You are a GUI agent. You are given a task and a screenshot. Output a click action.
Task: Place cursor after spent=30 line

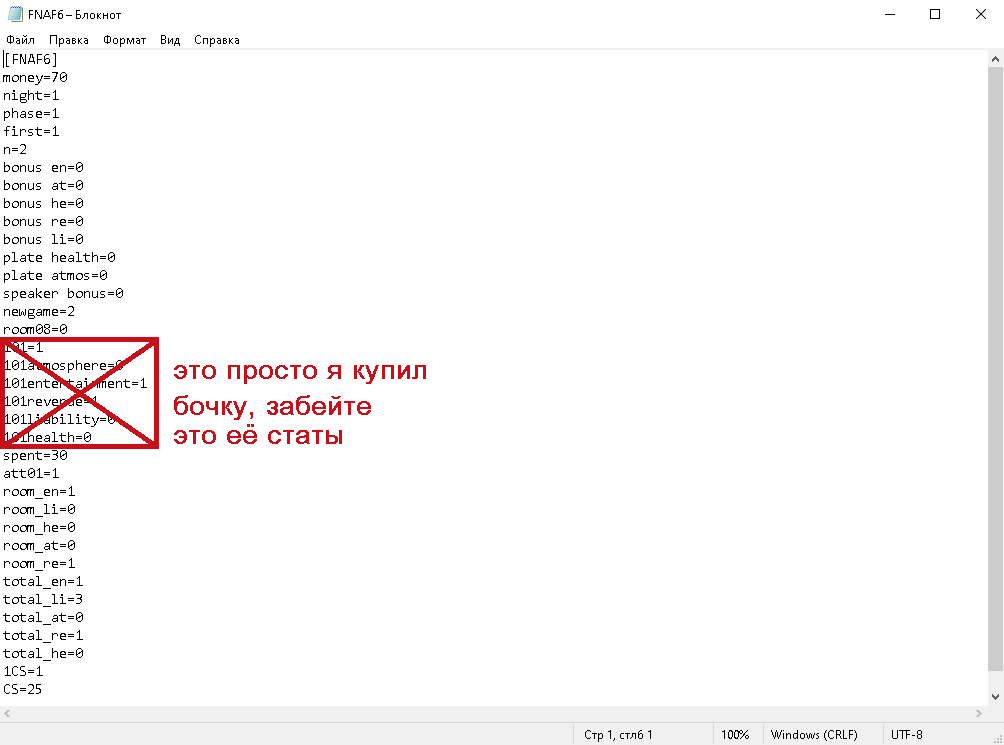tap(68, 456)
